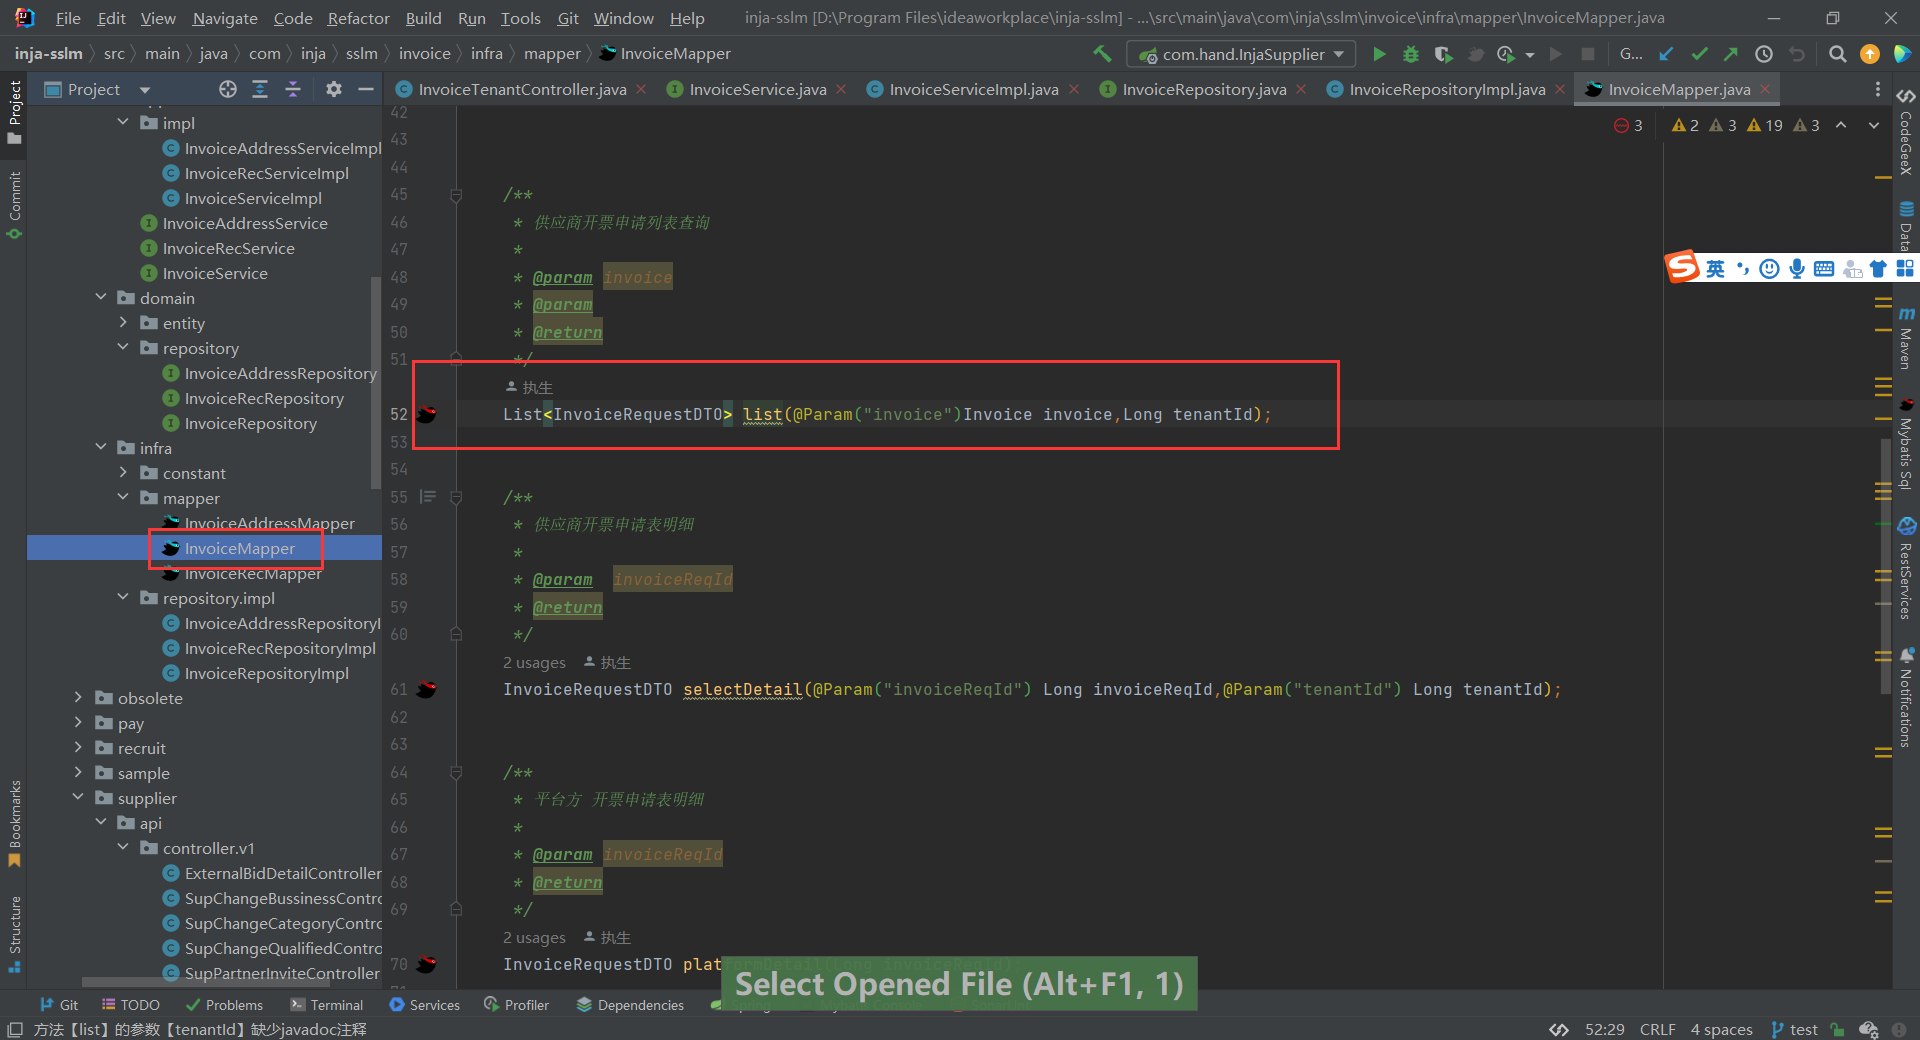Collapse the mapper folder node
This screenshot has width=1920, height=1040.
[x=123, y=497]
